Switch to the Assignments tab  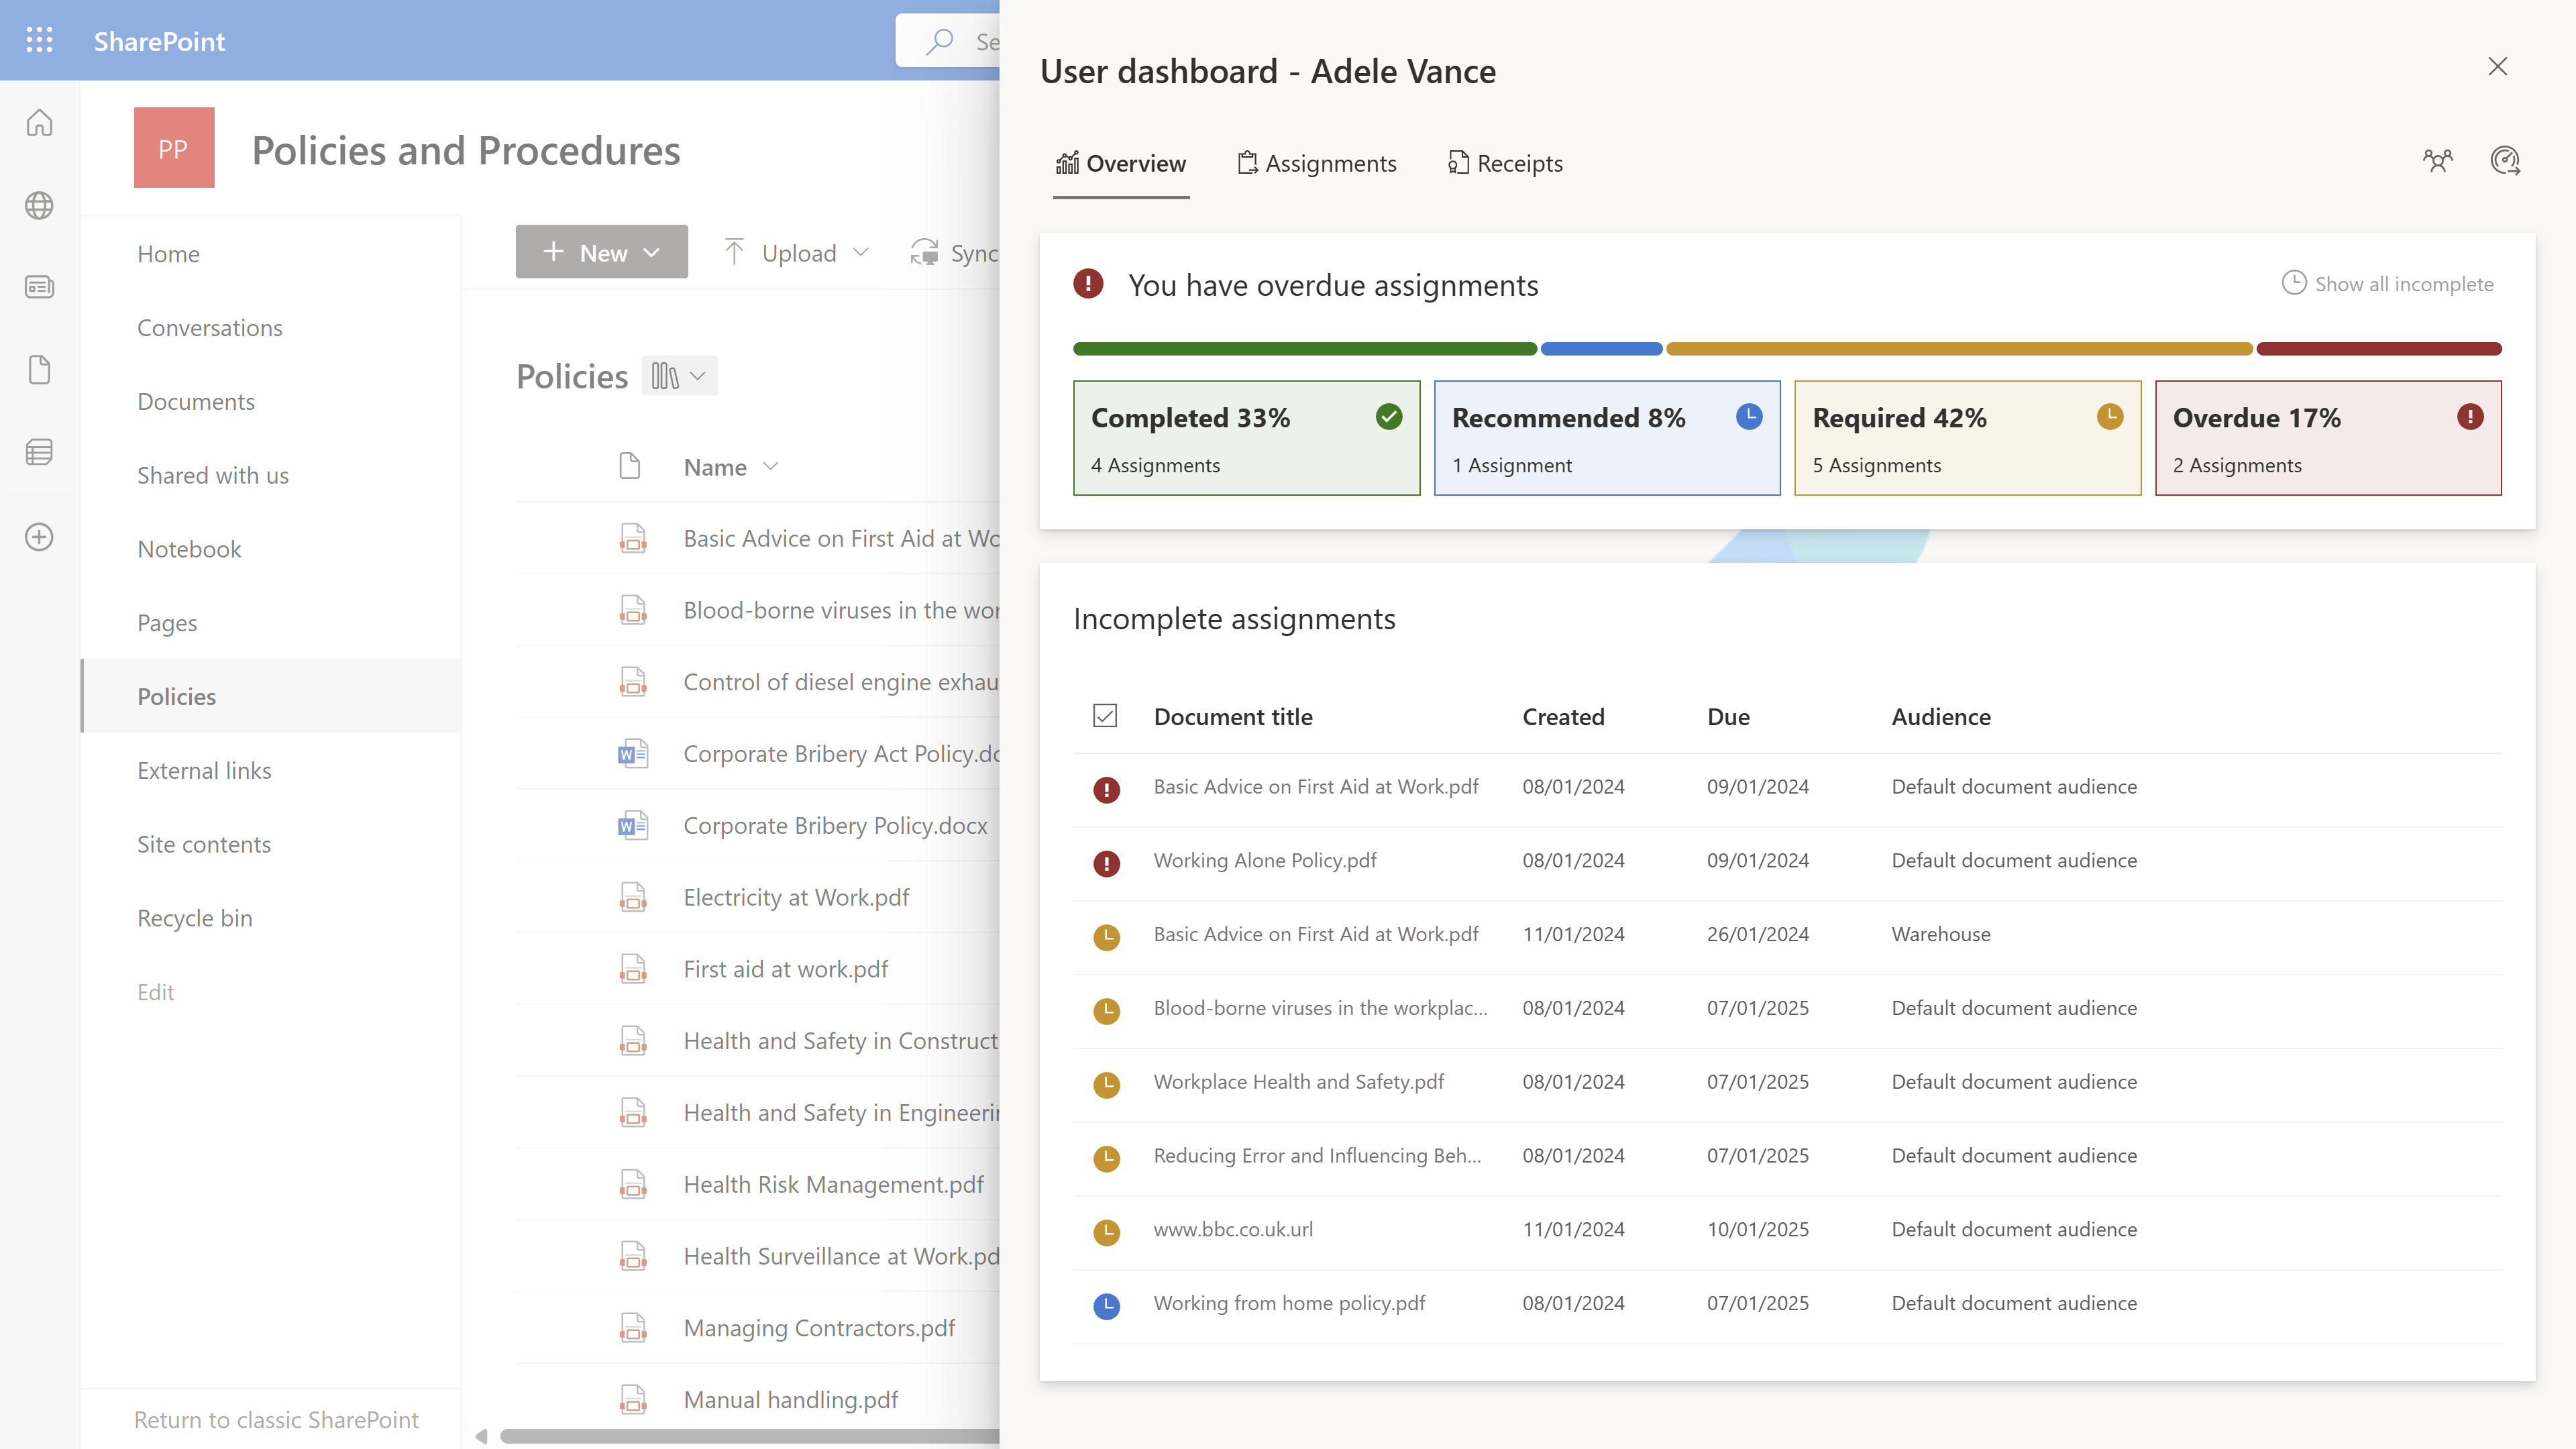[1316, 163]
